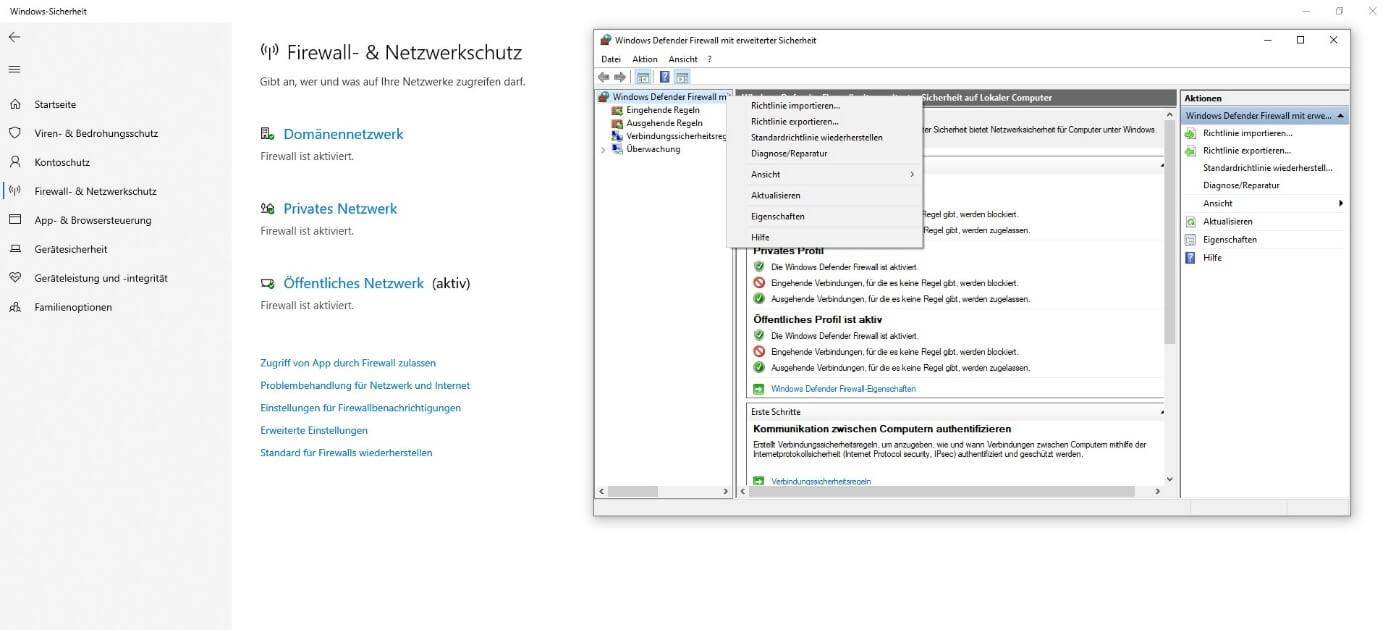Toggle console tree pane toolbar icon
The height and width of the screenshot is (630, 1388).
point(643,77)
